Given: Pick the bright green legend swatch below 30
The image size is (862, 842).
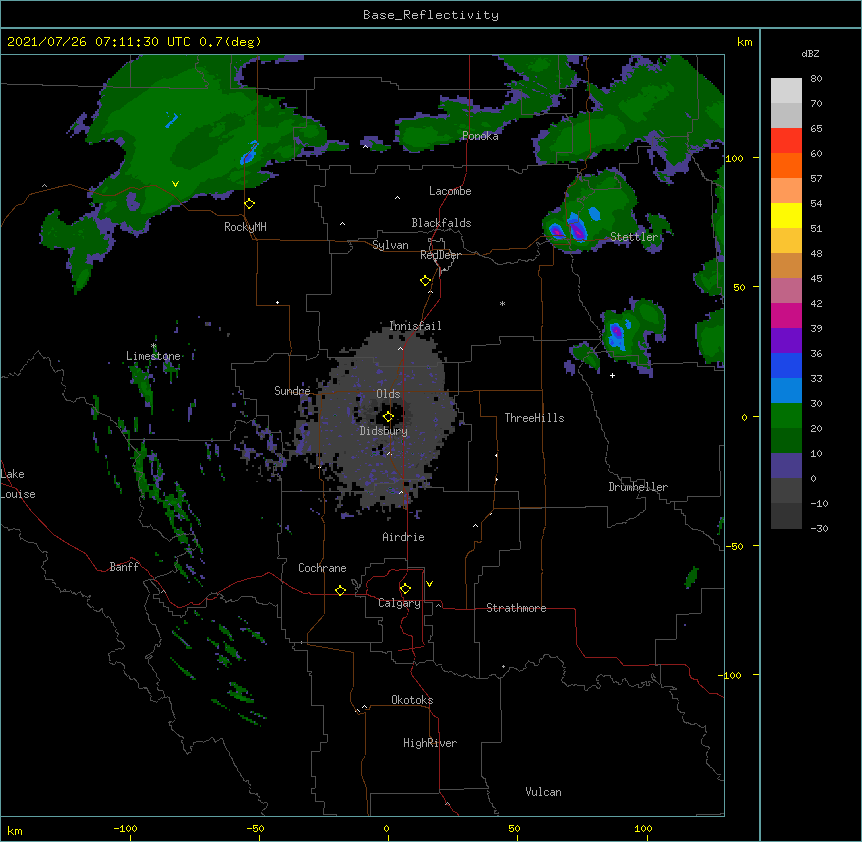Looking at the screenshot, I should pyautogui.click(x=786, y=416).
